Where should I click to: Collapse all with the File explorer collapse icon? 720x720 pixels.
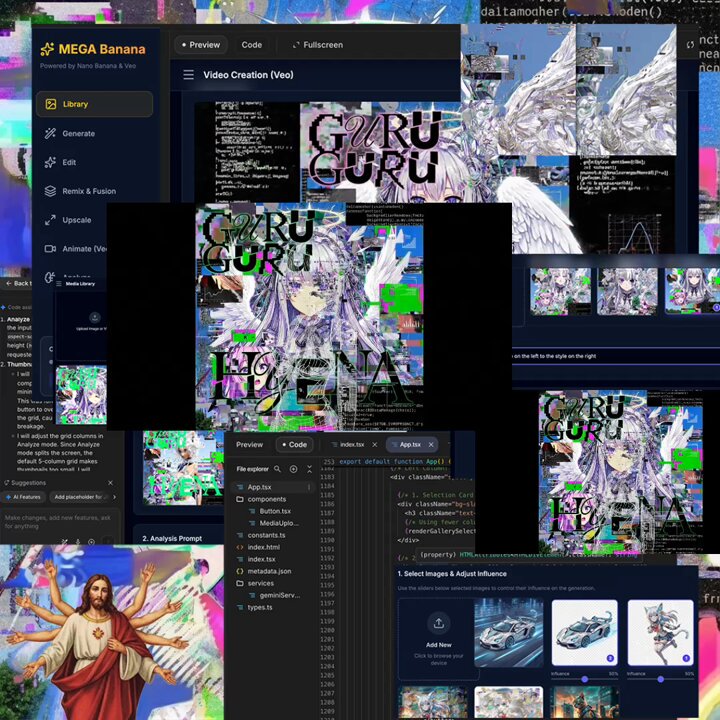pos(309,469)
